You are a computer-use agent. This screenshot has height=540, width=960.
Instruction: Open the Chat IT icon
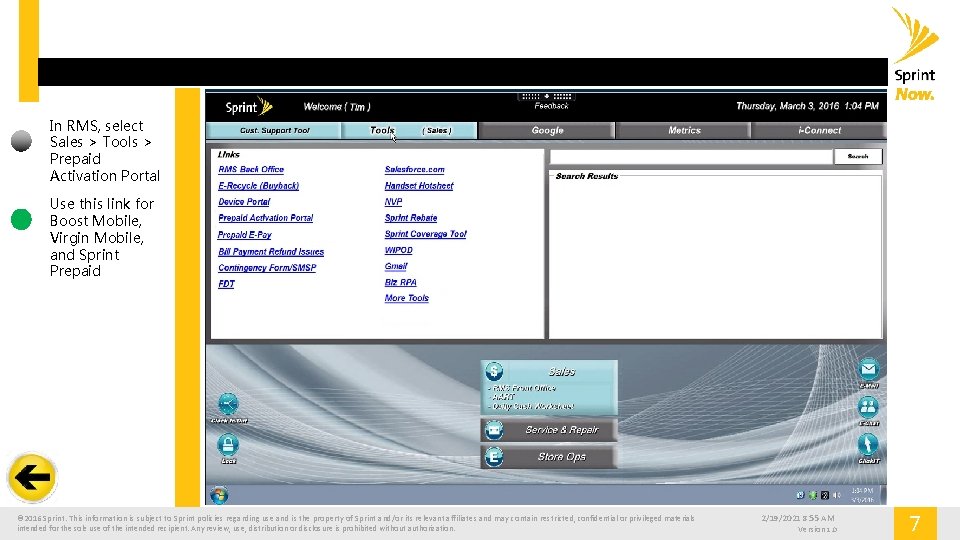(x=868, y=444)
